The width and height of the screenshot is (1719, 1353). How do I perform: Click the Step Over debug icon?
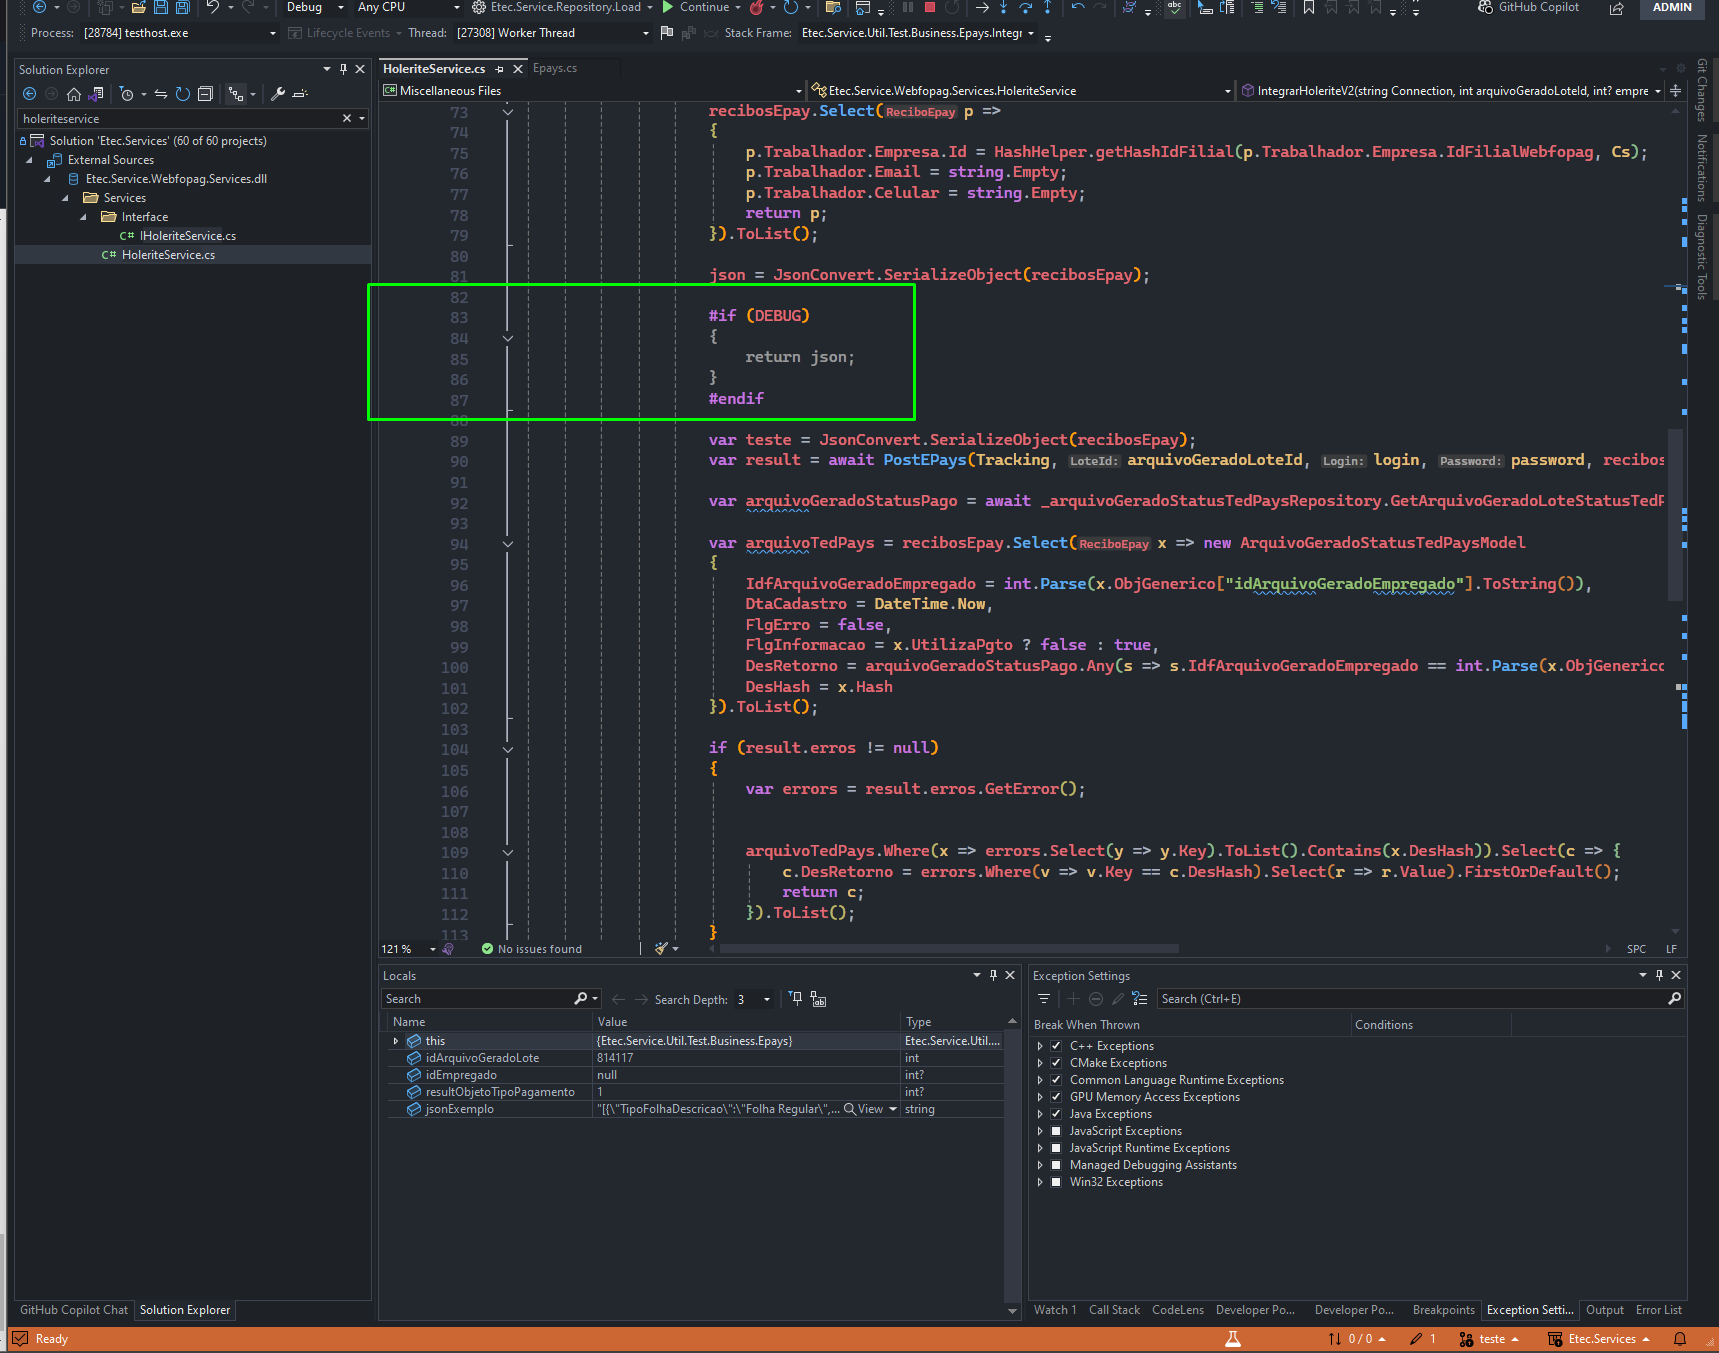tap(1026, 7)
